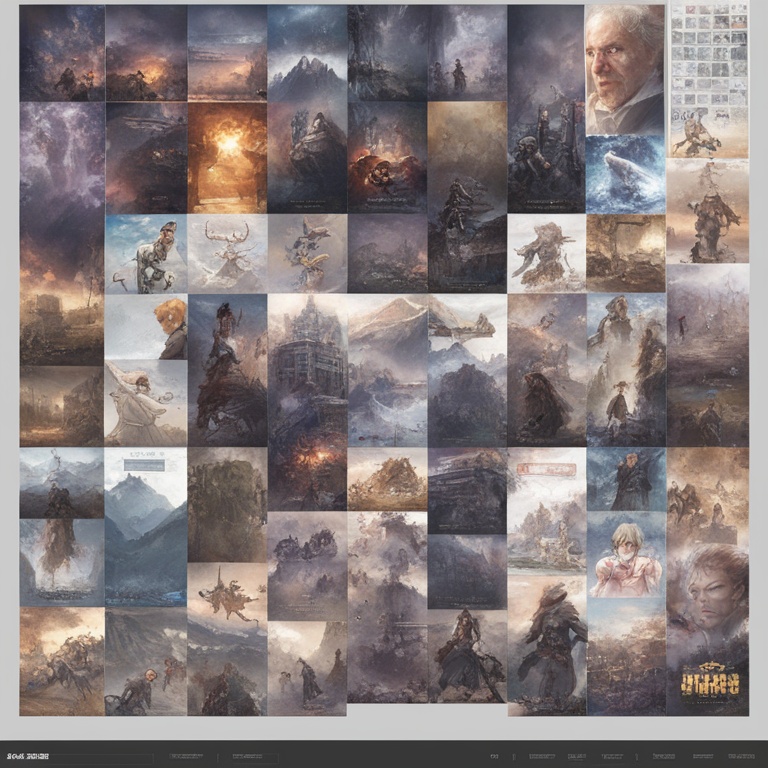Select the jagged snowy mountain peak thumbnail
Image resolution: width=768 pixels, height=768 pixels.
[x=307, y=53]
